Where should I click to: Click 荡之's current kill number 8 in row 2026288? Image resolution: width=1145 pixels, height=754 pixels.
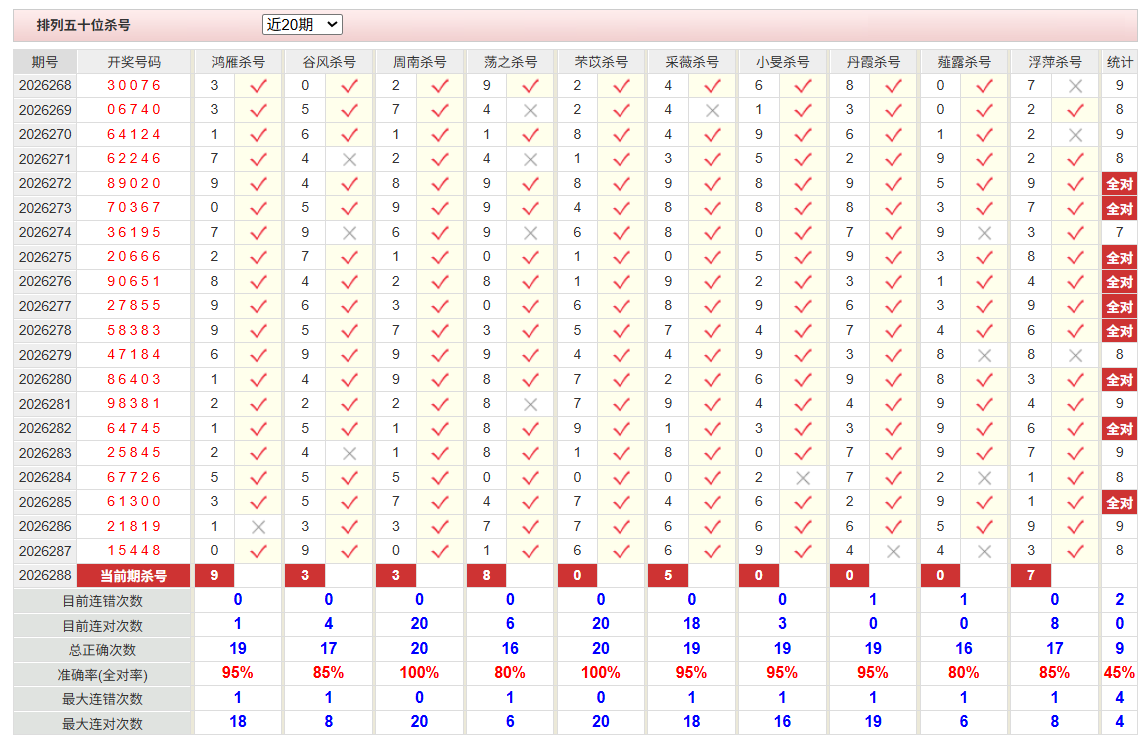click(x=486, y=575)
